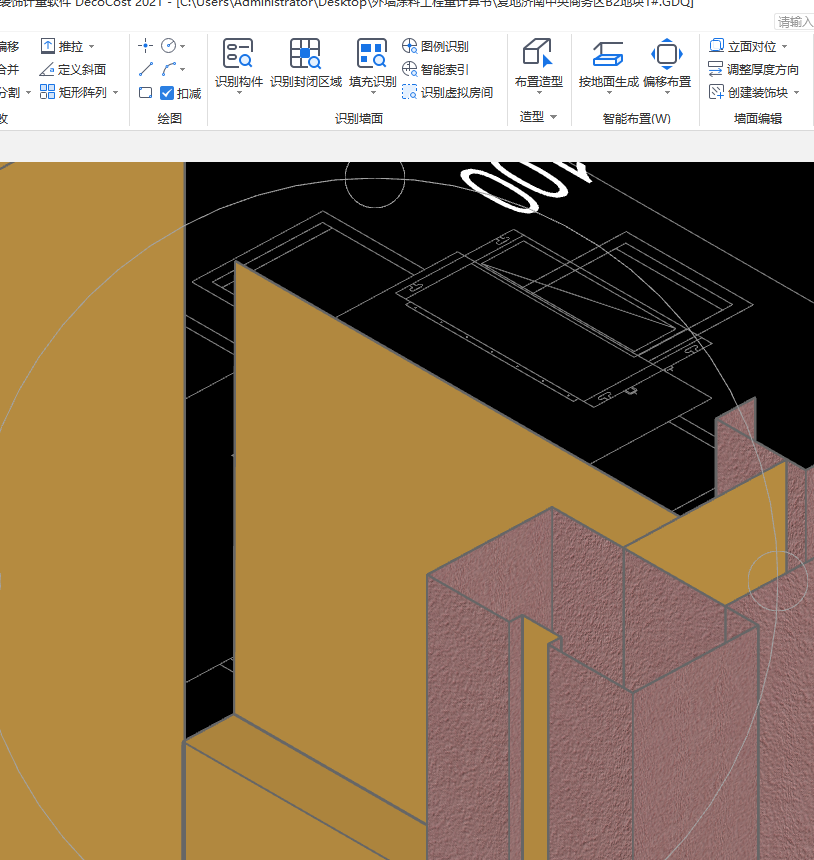Select the straight line drawing tool
The width and height of the screenshot is (814, 860).
pos(145,69)
